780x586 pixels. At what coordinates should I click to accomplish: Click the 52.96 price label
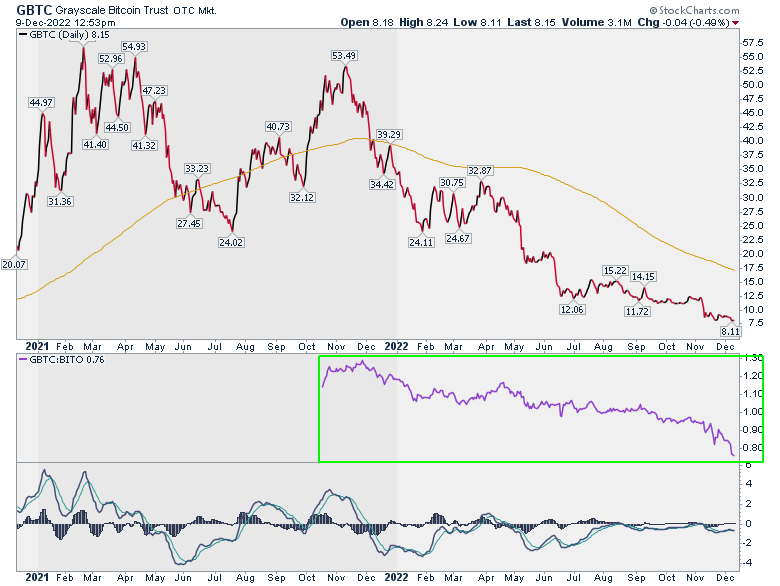tap(110, 59)
